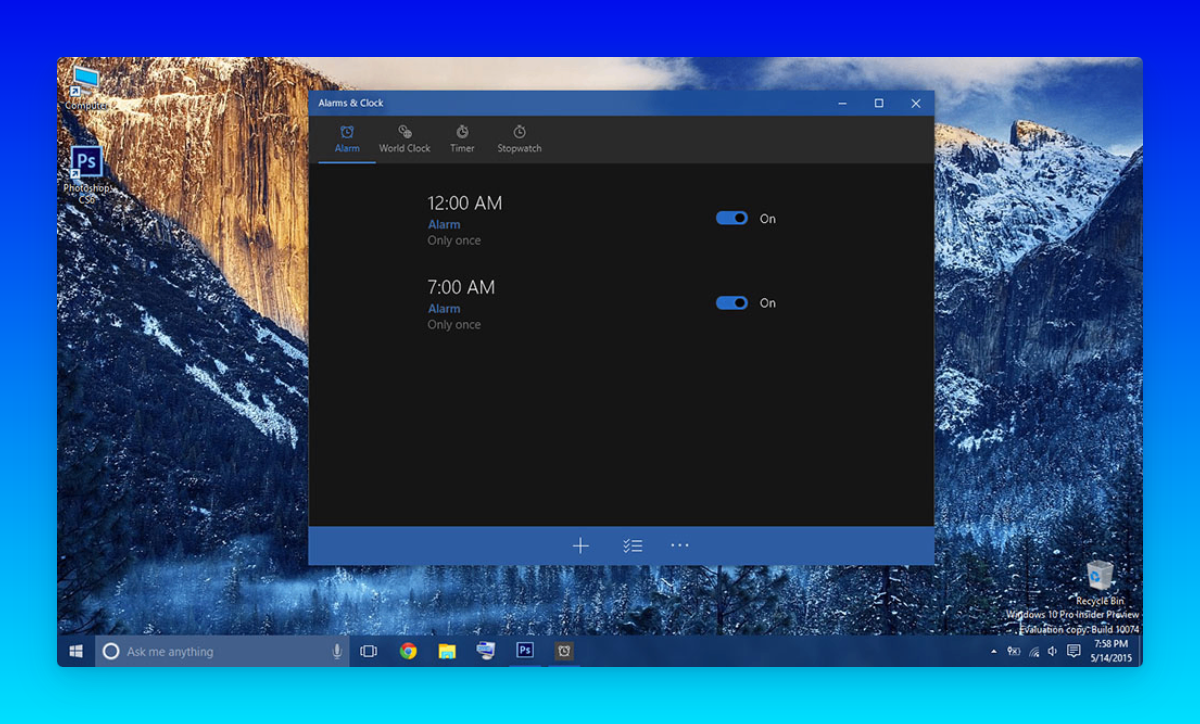Switch to the World Clock tab

[404, 139]
